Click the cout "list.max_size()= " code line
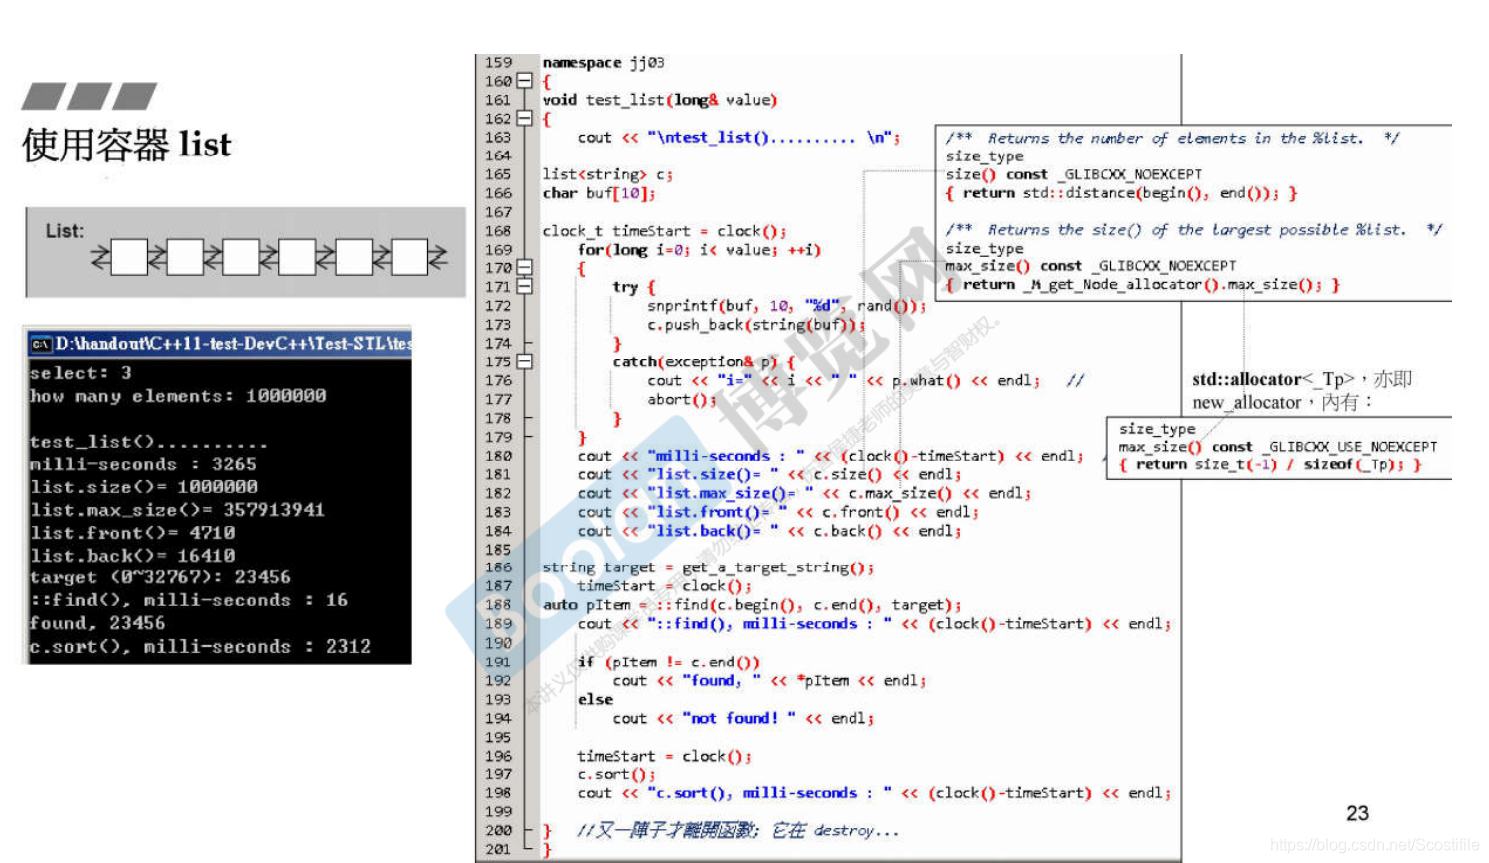Screen dimensions: 1489x863 [x=804, y=494]
